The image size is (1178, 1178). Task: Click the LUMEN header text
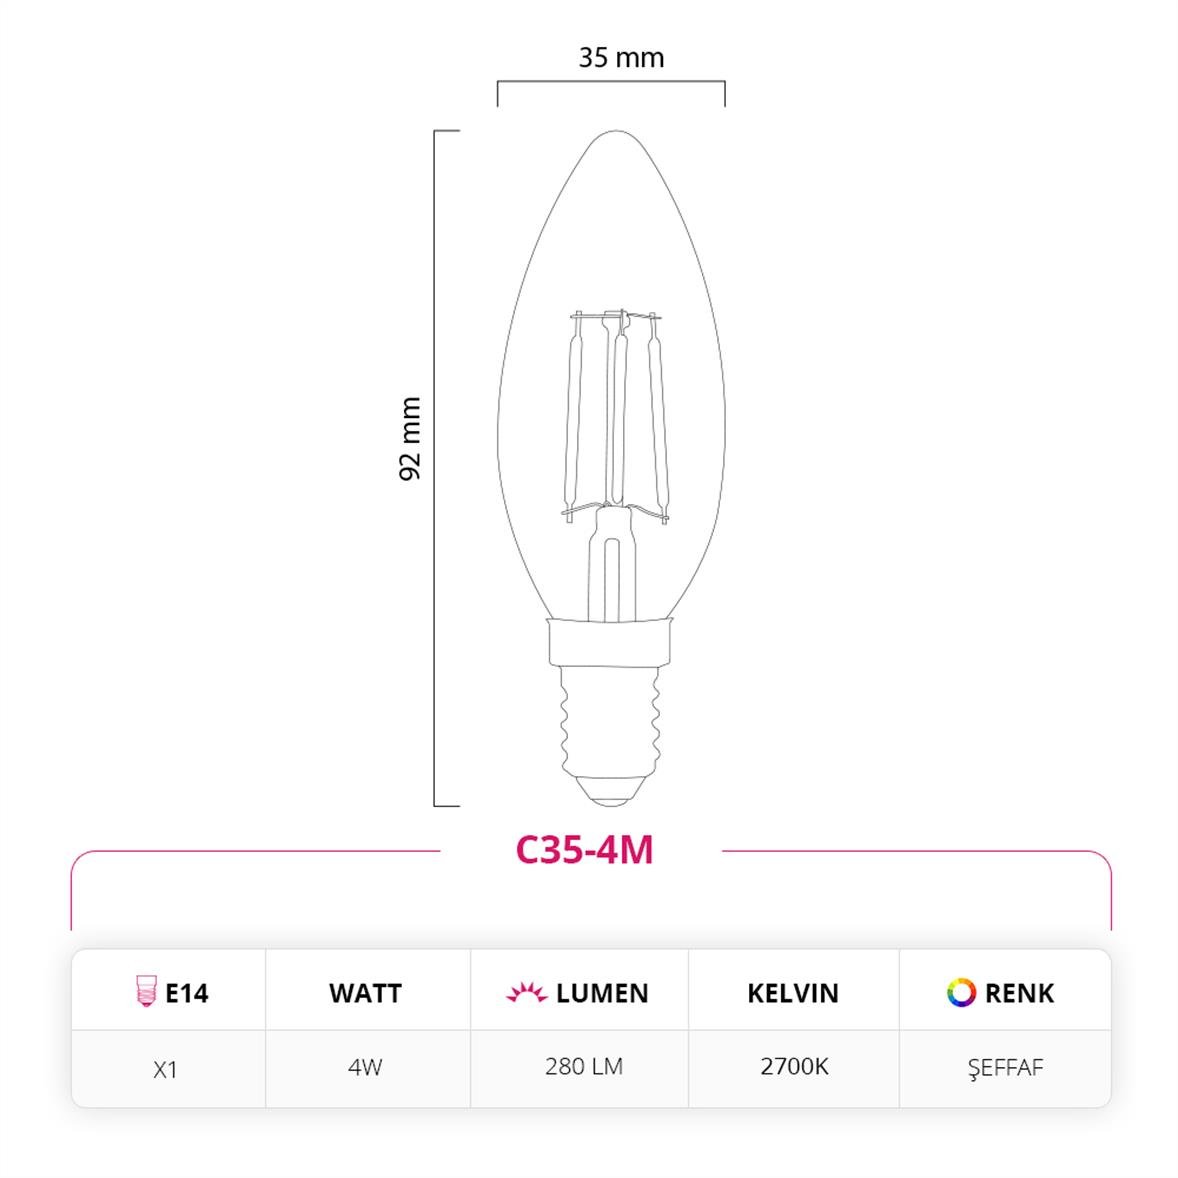point(602,993)
